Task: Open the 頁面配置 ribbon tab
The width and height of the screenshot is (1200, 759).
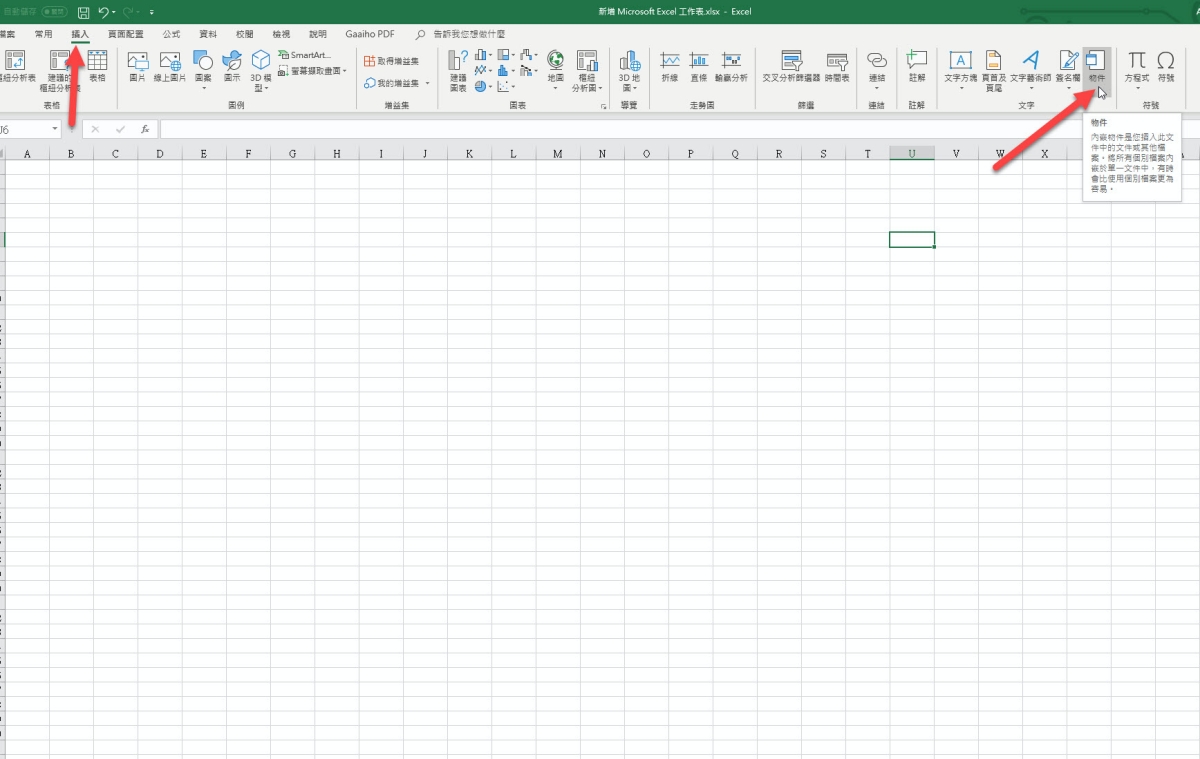Action: 126,34
